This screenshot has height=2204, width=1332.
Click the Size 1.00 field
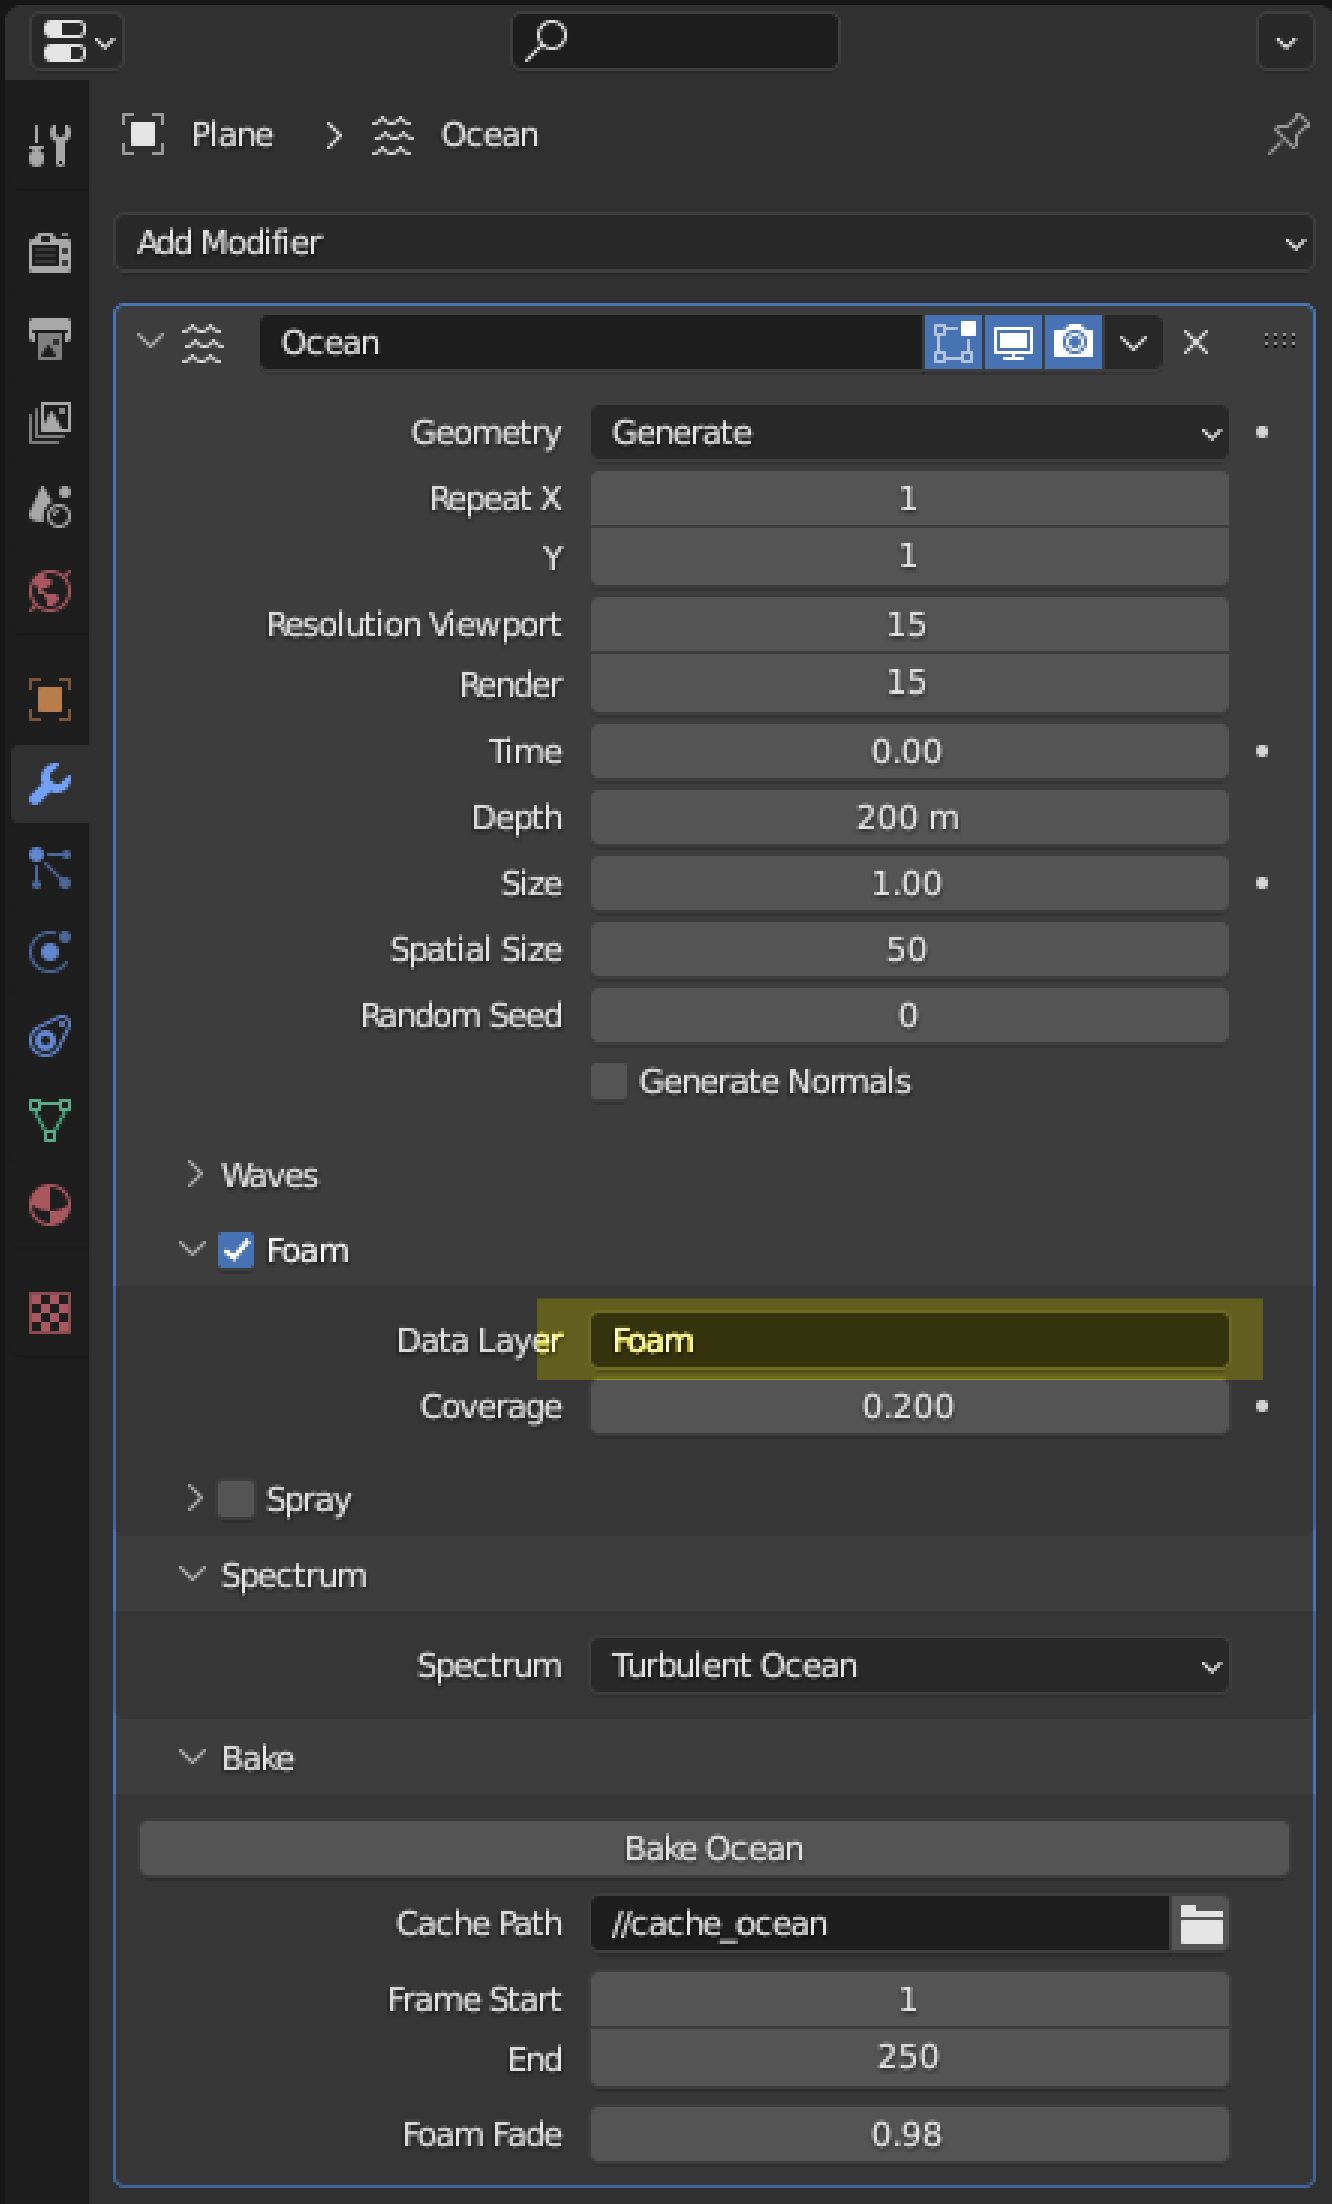909,883
